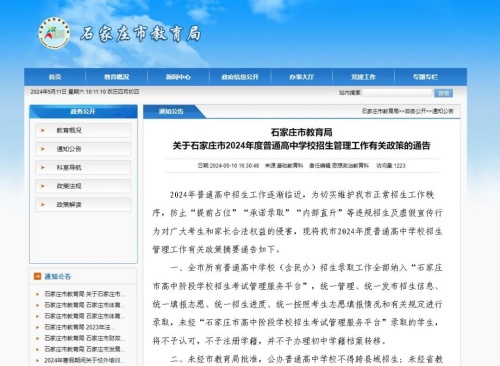The height and width of the screenshot is (366, 500).
Task: Open the '2024年寒假期间关于校外培训…' notice link
Action: point(85,360)
